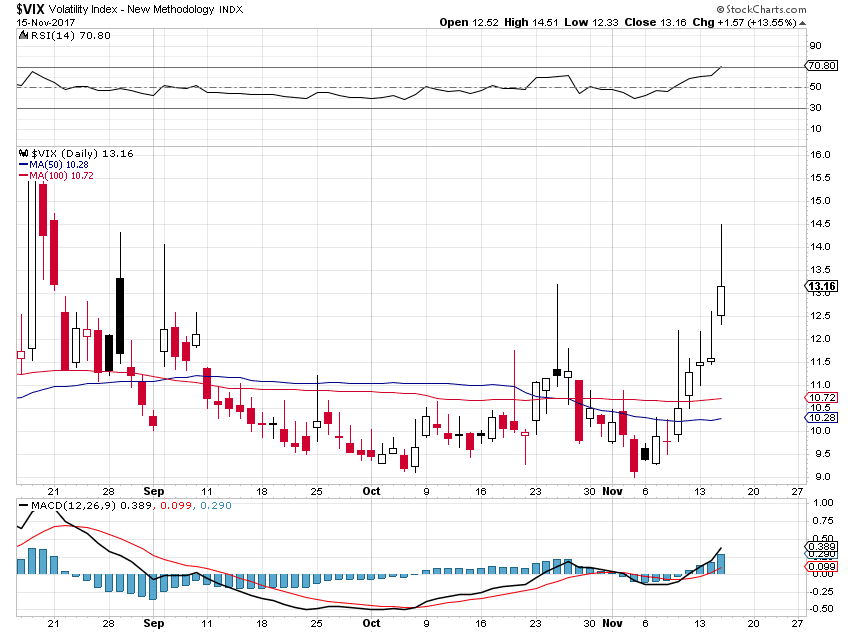
Task: Click the red 10.72 moving average axis tag
Action: point(823,398)
